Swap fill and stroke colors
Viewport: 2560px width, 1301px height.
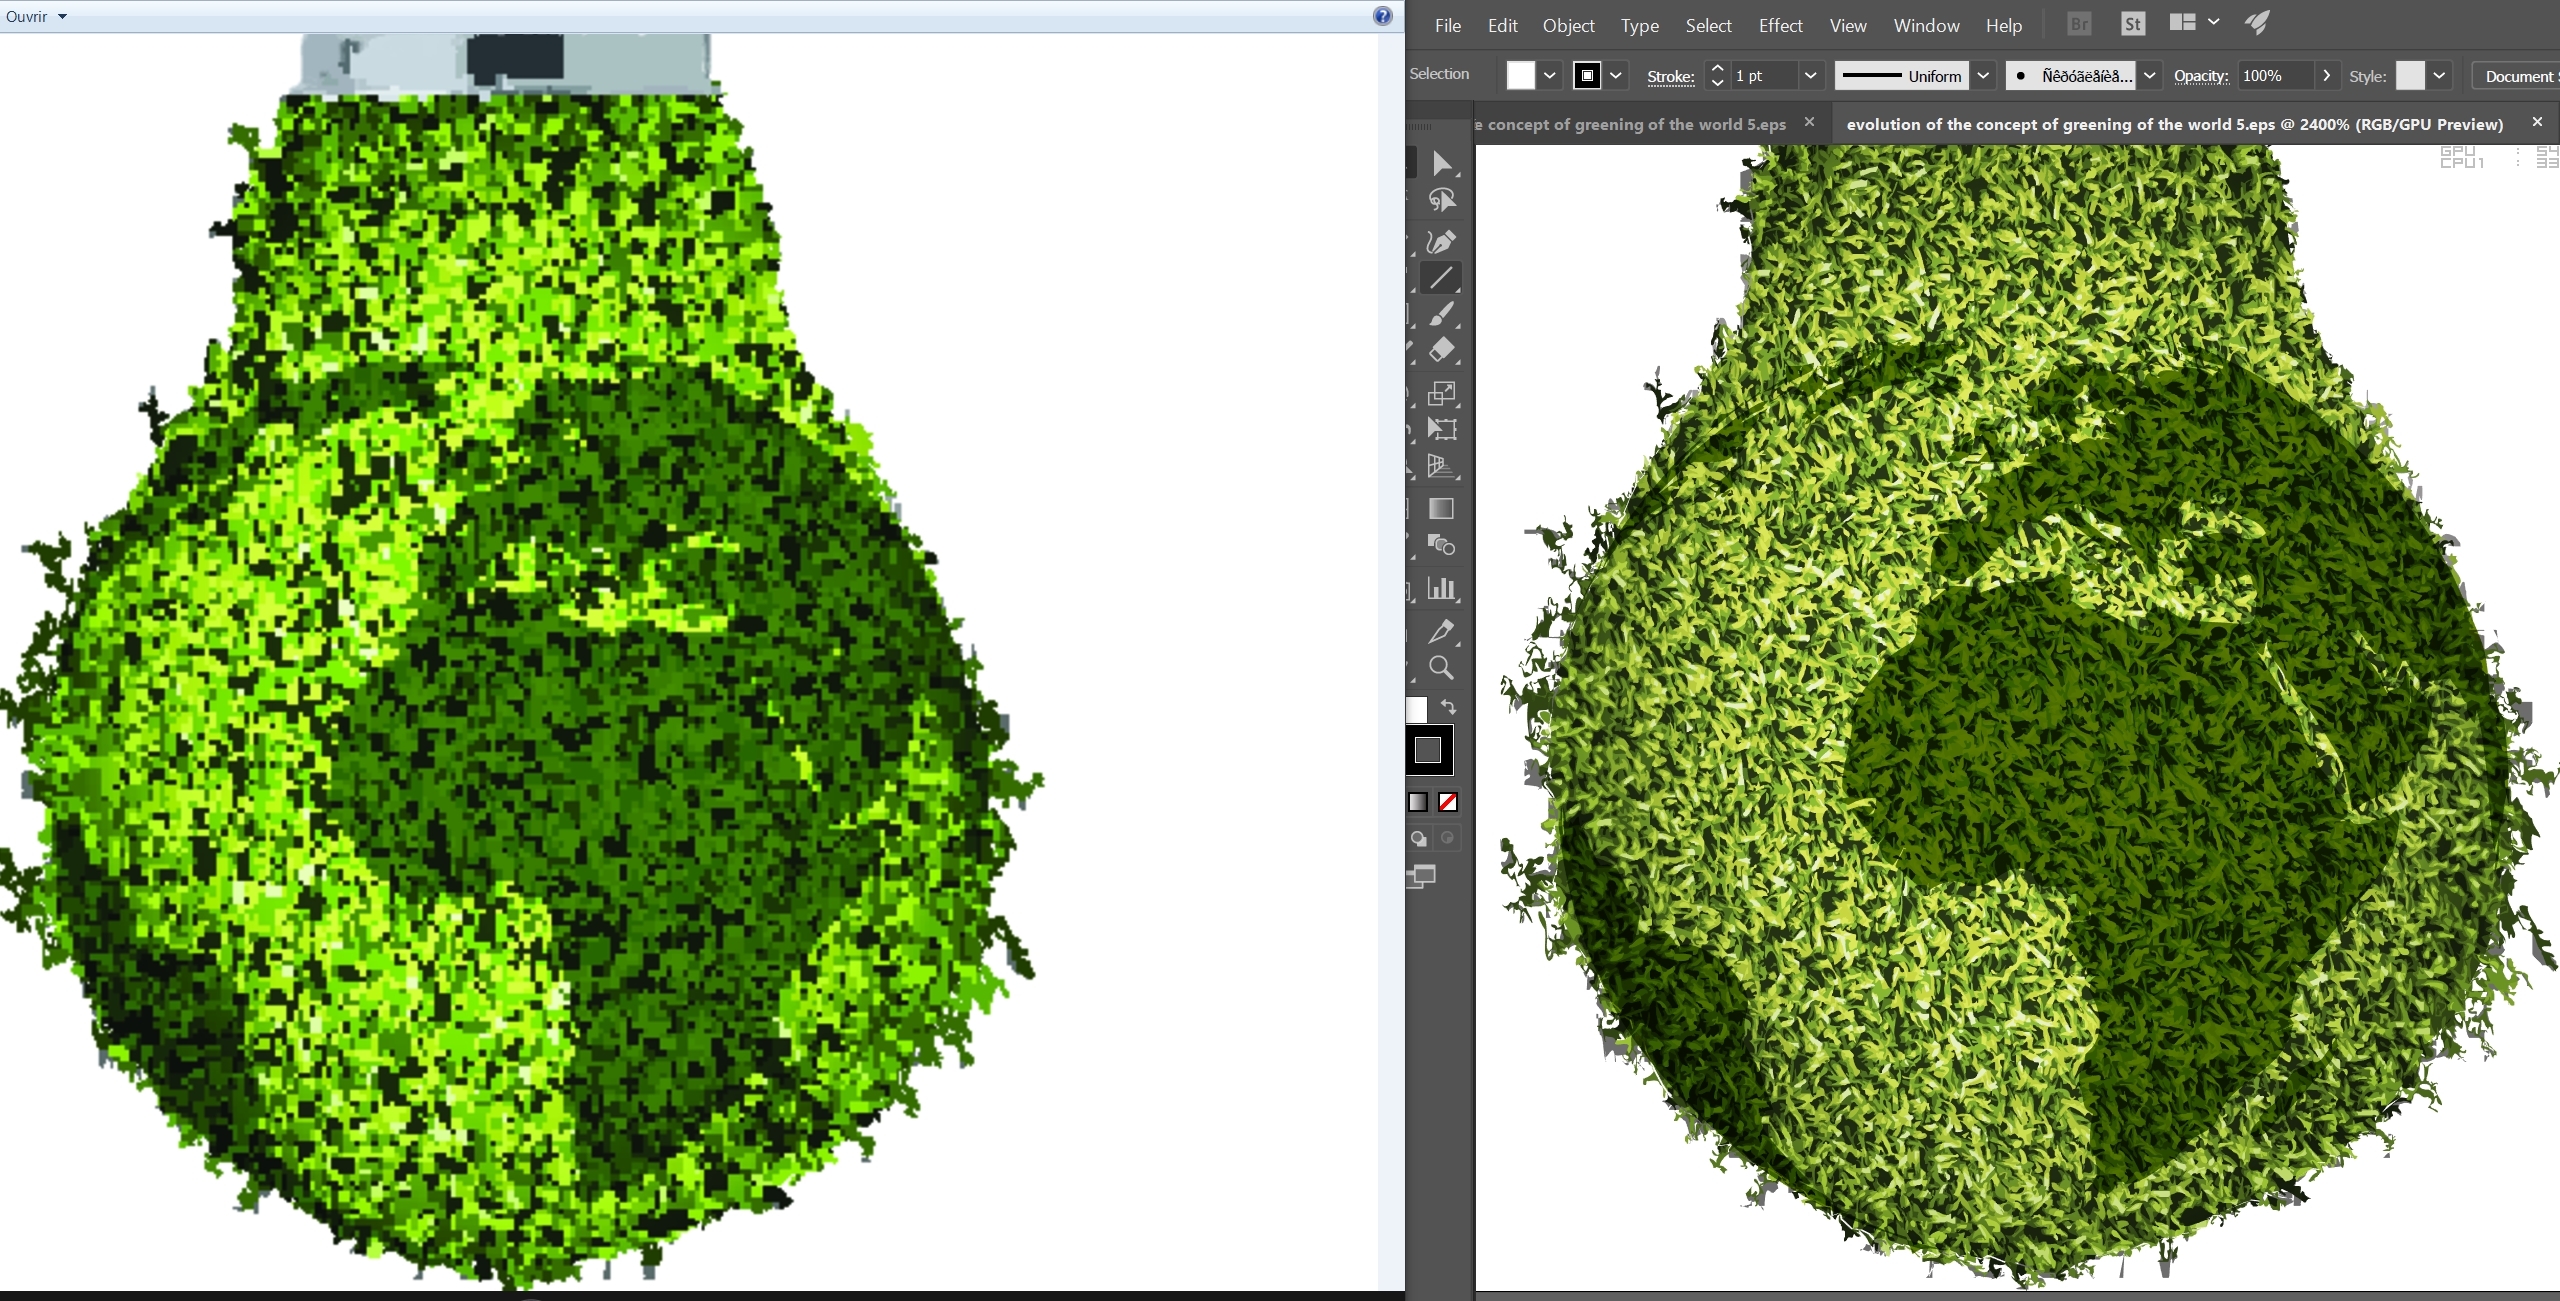click(x=1448, y=707)
